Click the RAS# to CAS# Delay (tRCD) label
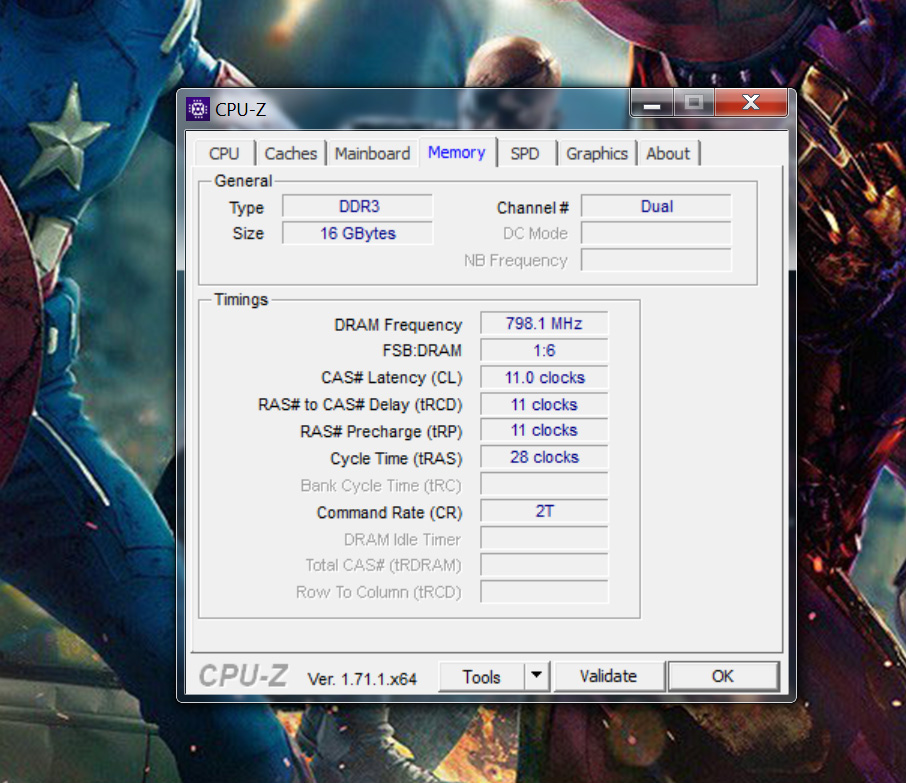The width and height of the screenshot is (906, 783). 360,405
